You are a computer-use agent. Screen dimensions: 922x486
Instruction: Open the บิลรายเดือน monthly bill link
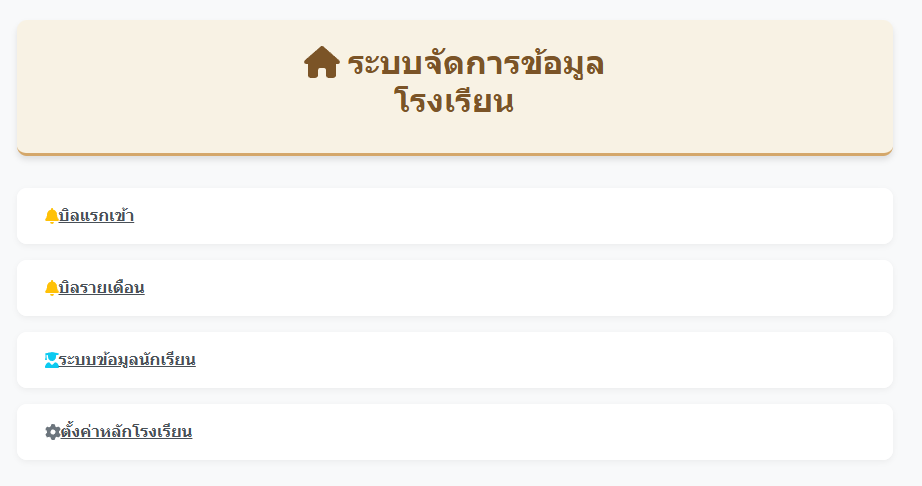tap(102, 287)
